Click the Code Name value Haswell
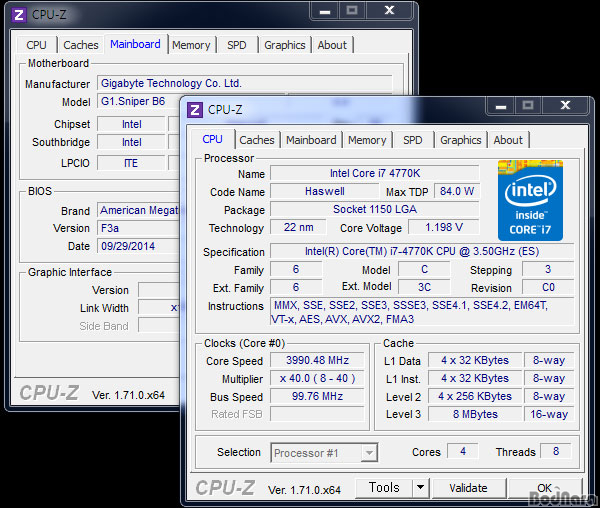 [x=324, y=191]
